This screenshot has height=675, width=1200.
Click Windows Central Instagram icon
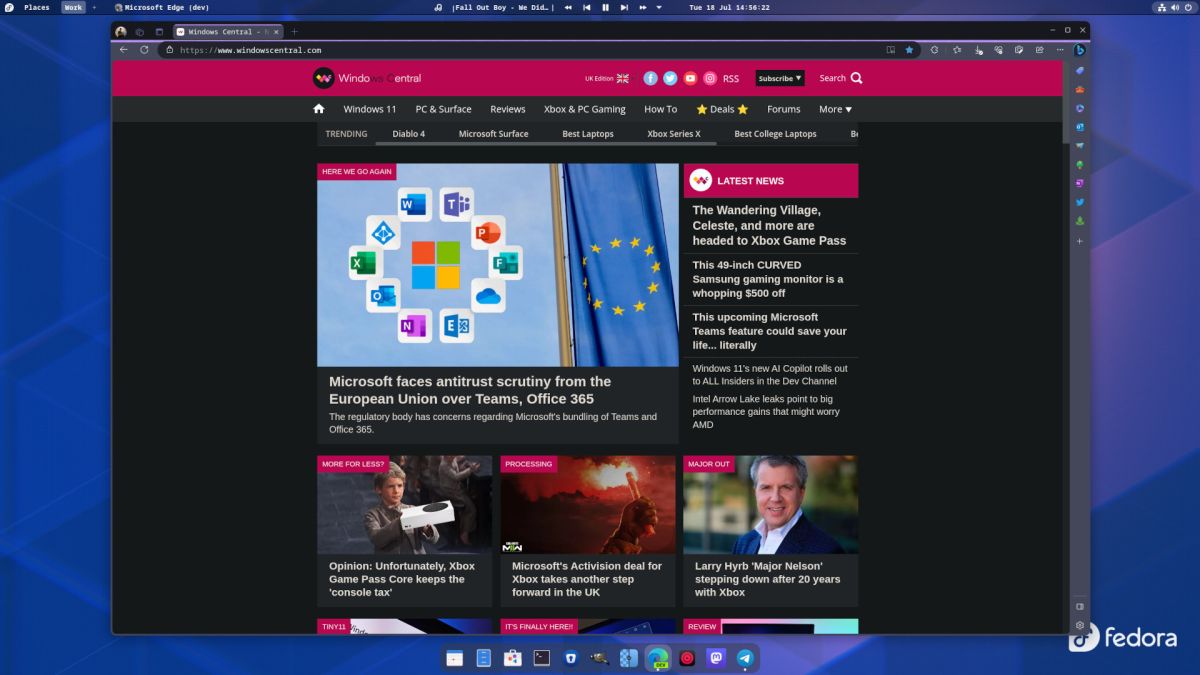710,78
